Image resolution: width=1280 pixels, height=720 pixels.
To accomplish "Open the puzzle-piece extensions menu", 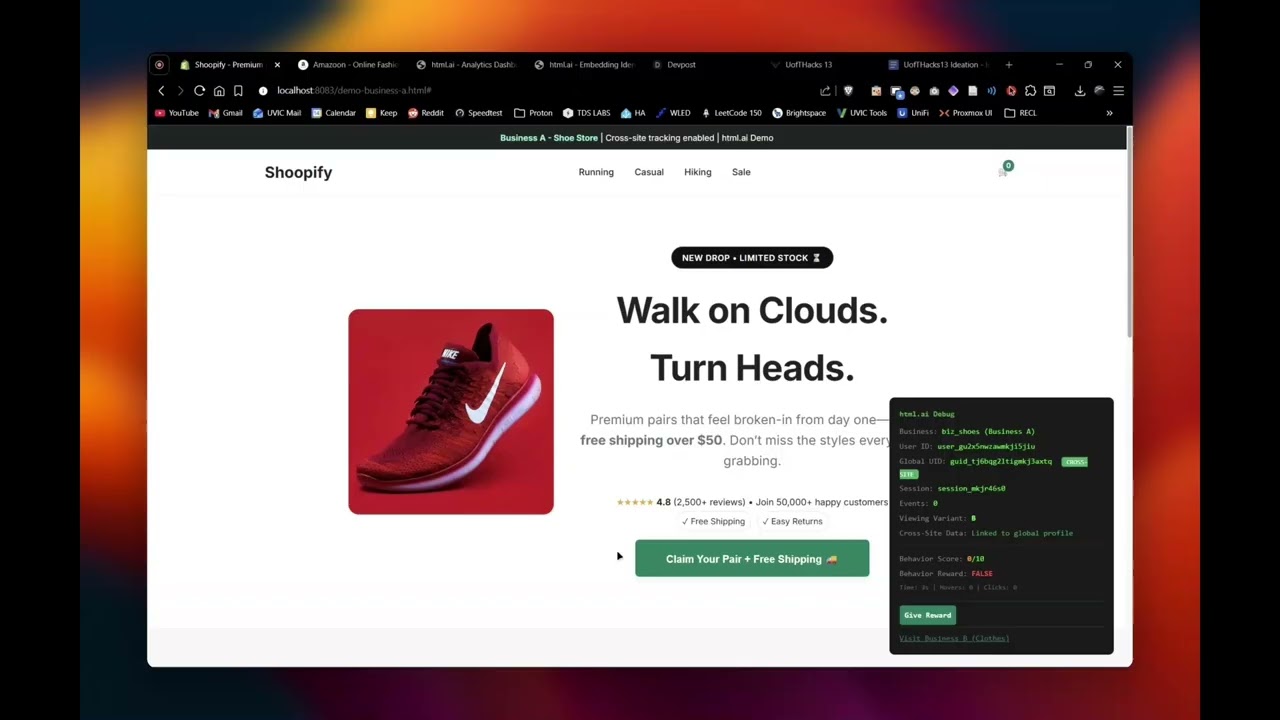I will coord(1030,91).
